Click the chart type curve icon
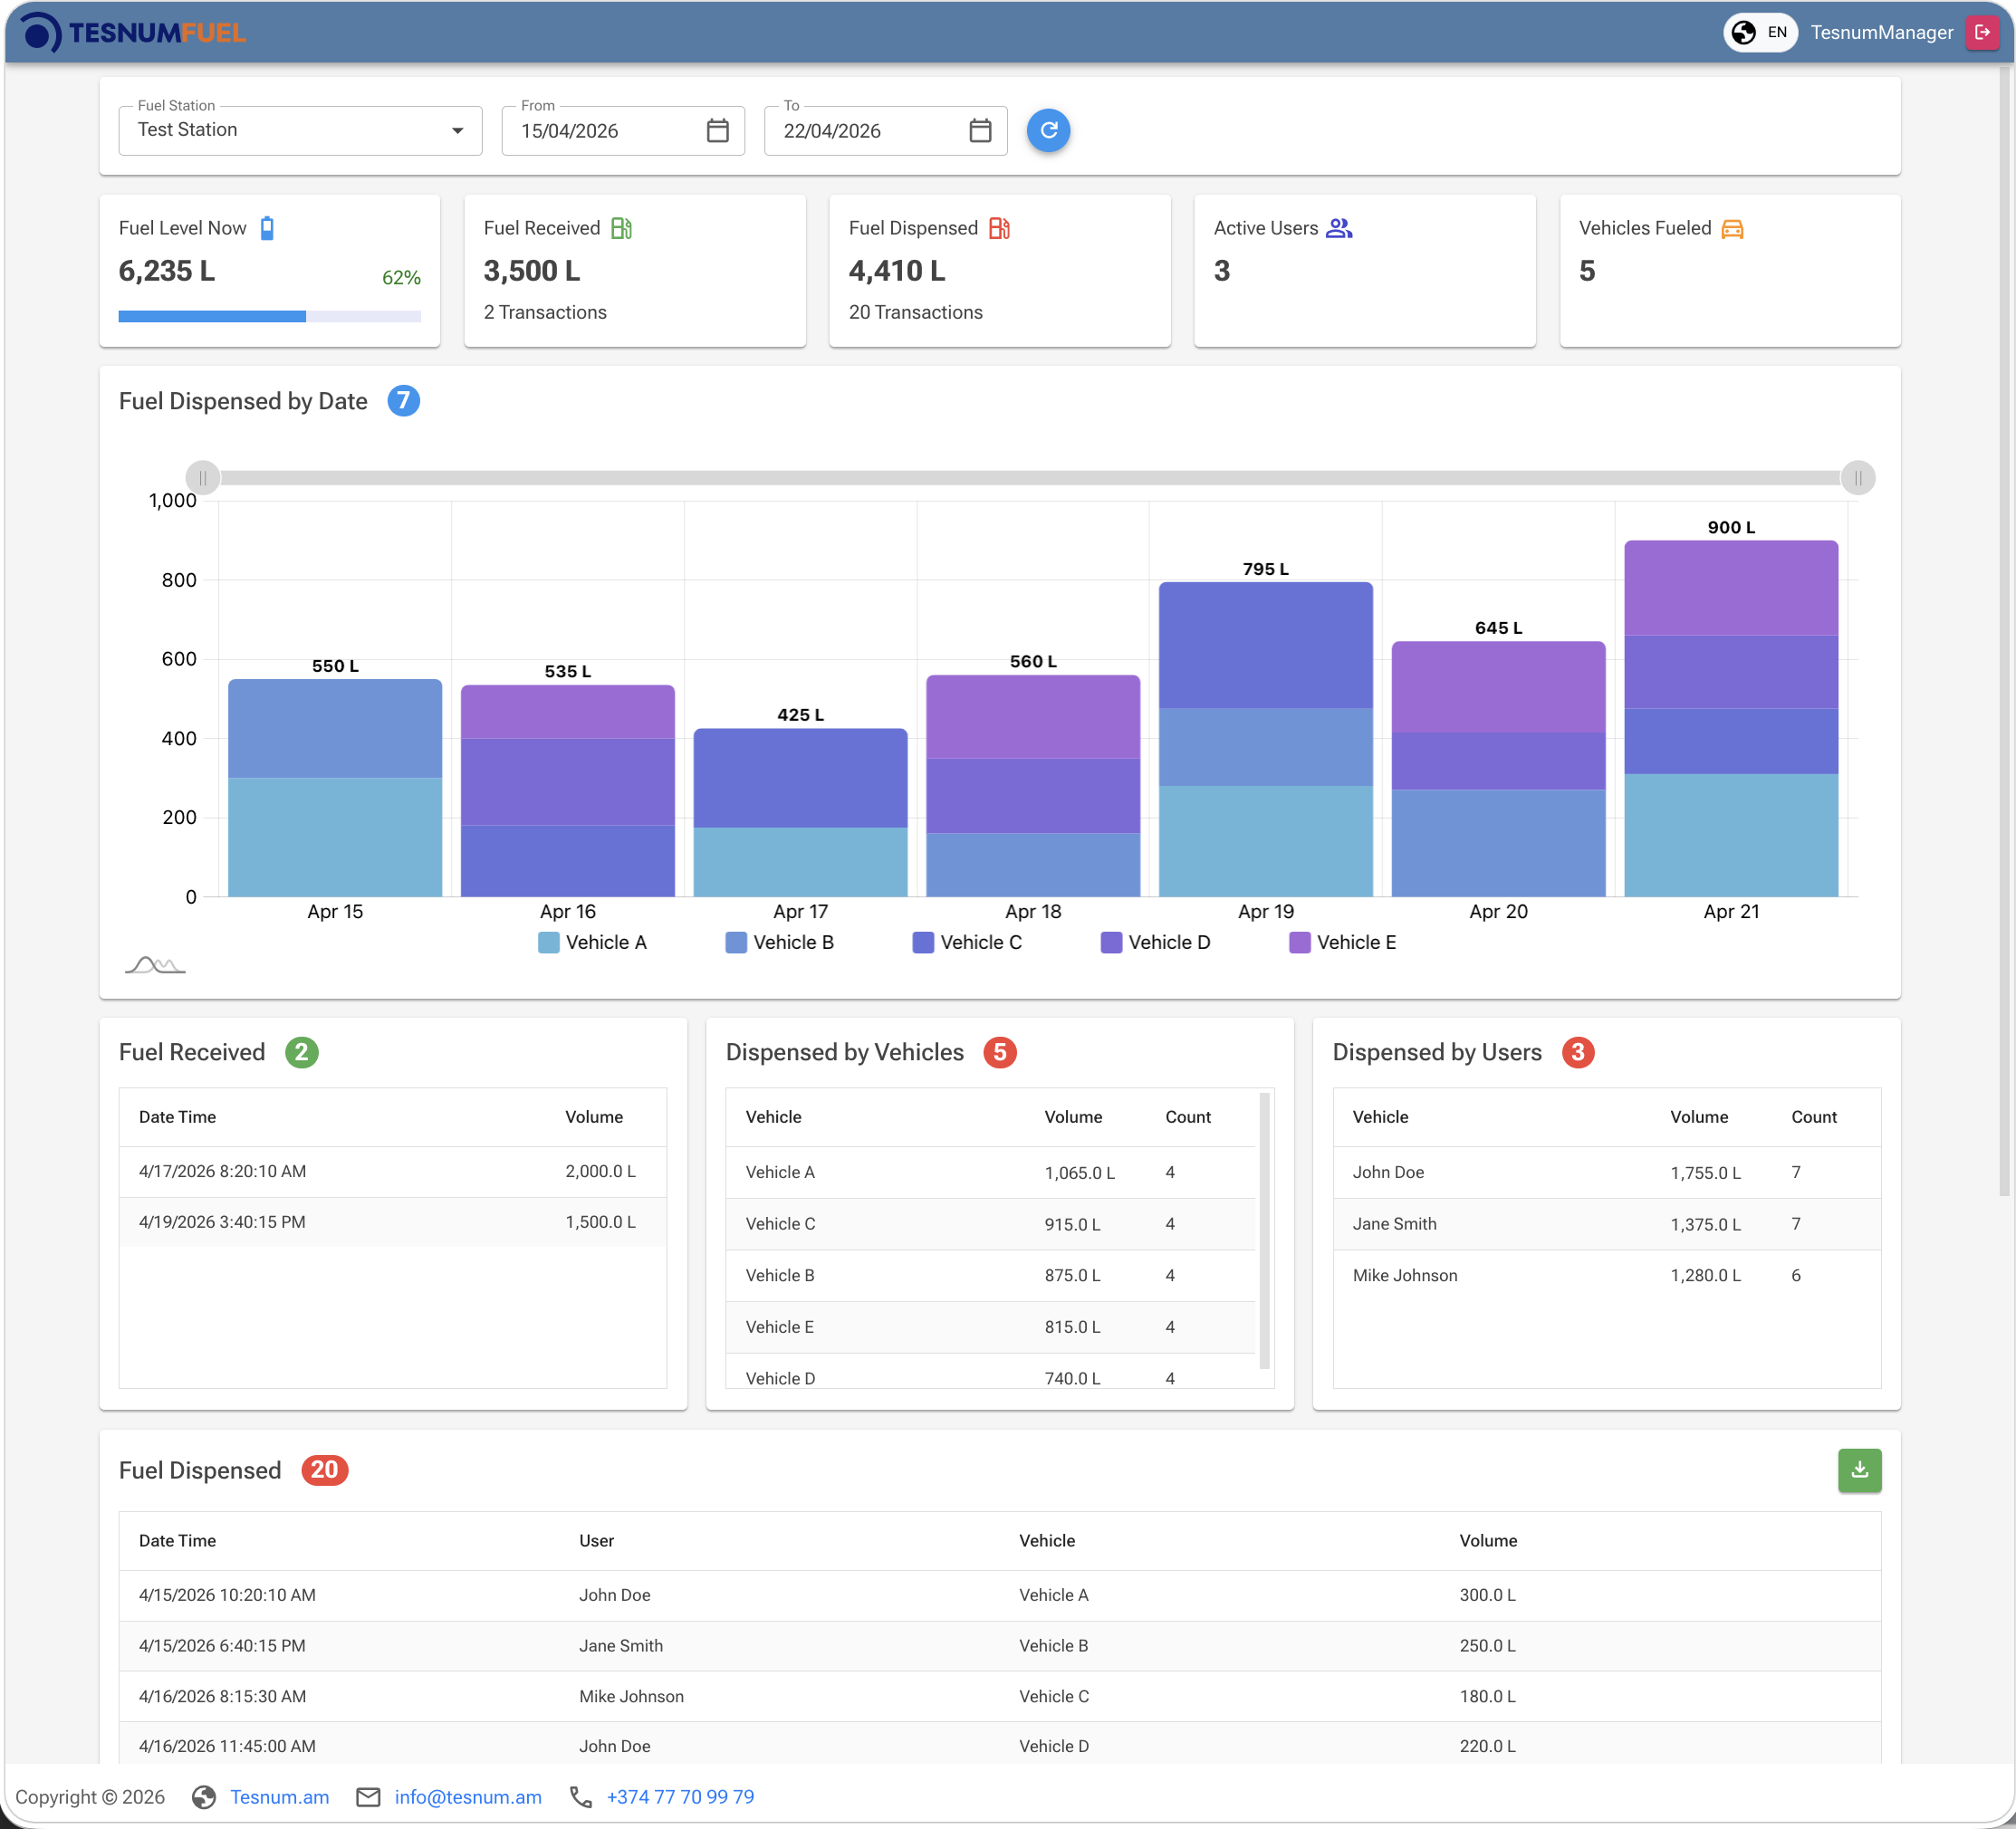2016x1829 pixels. [155, 964]
